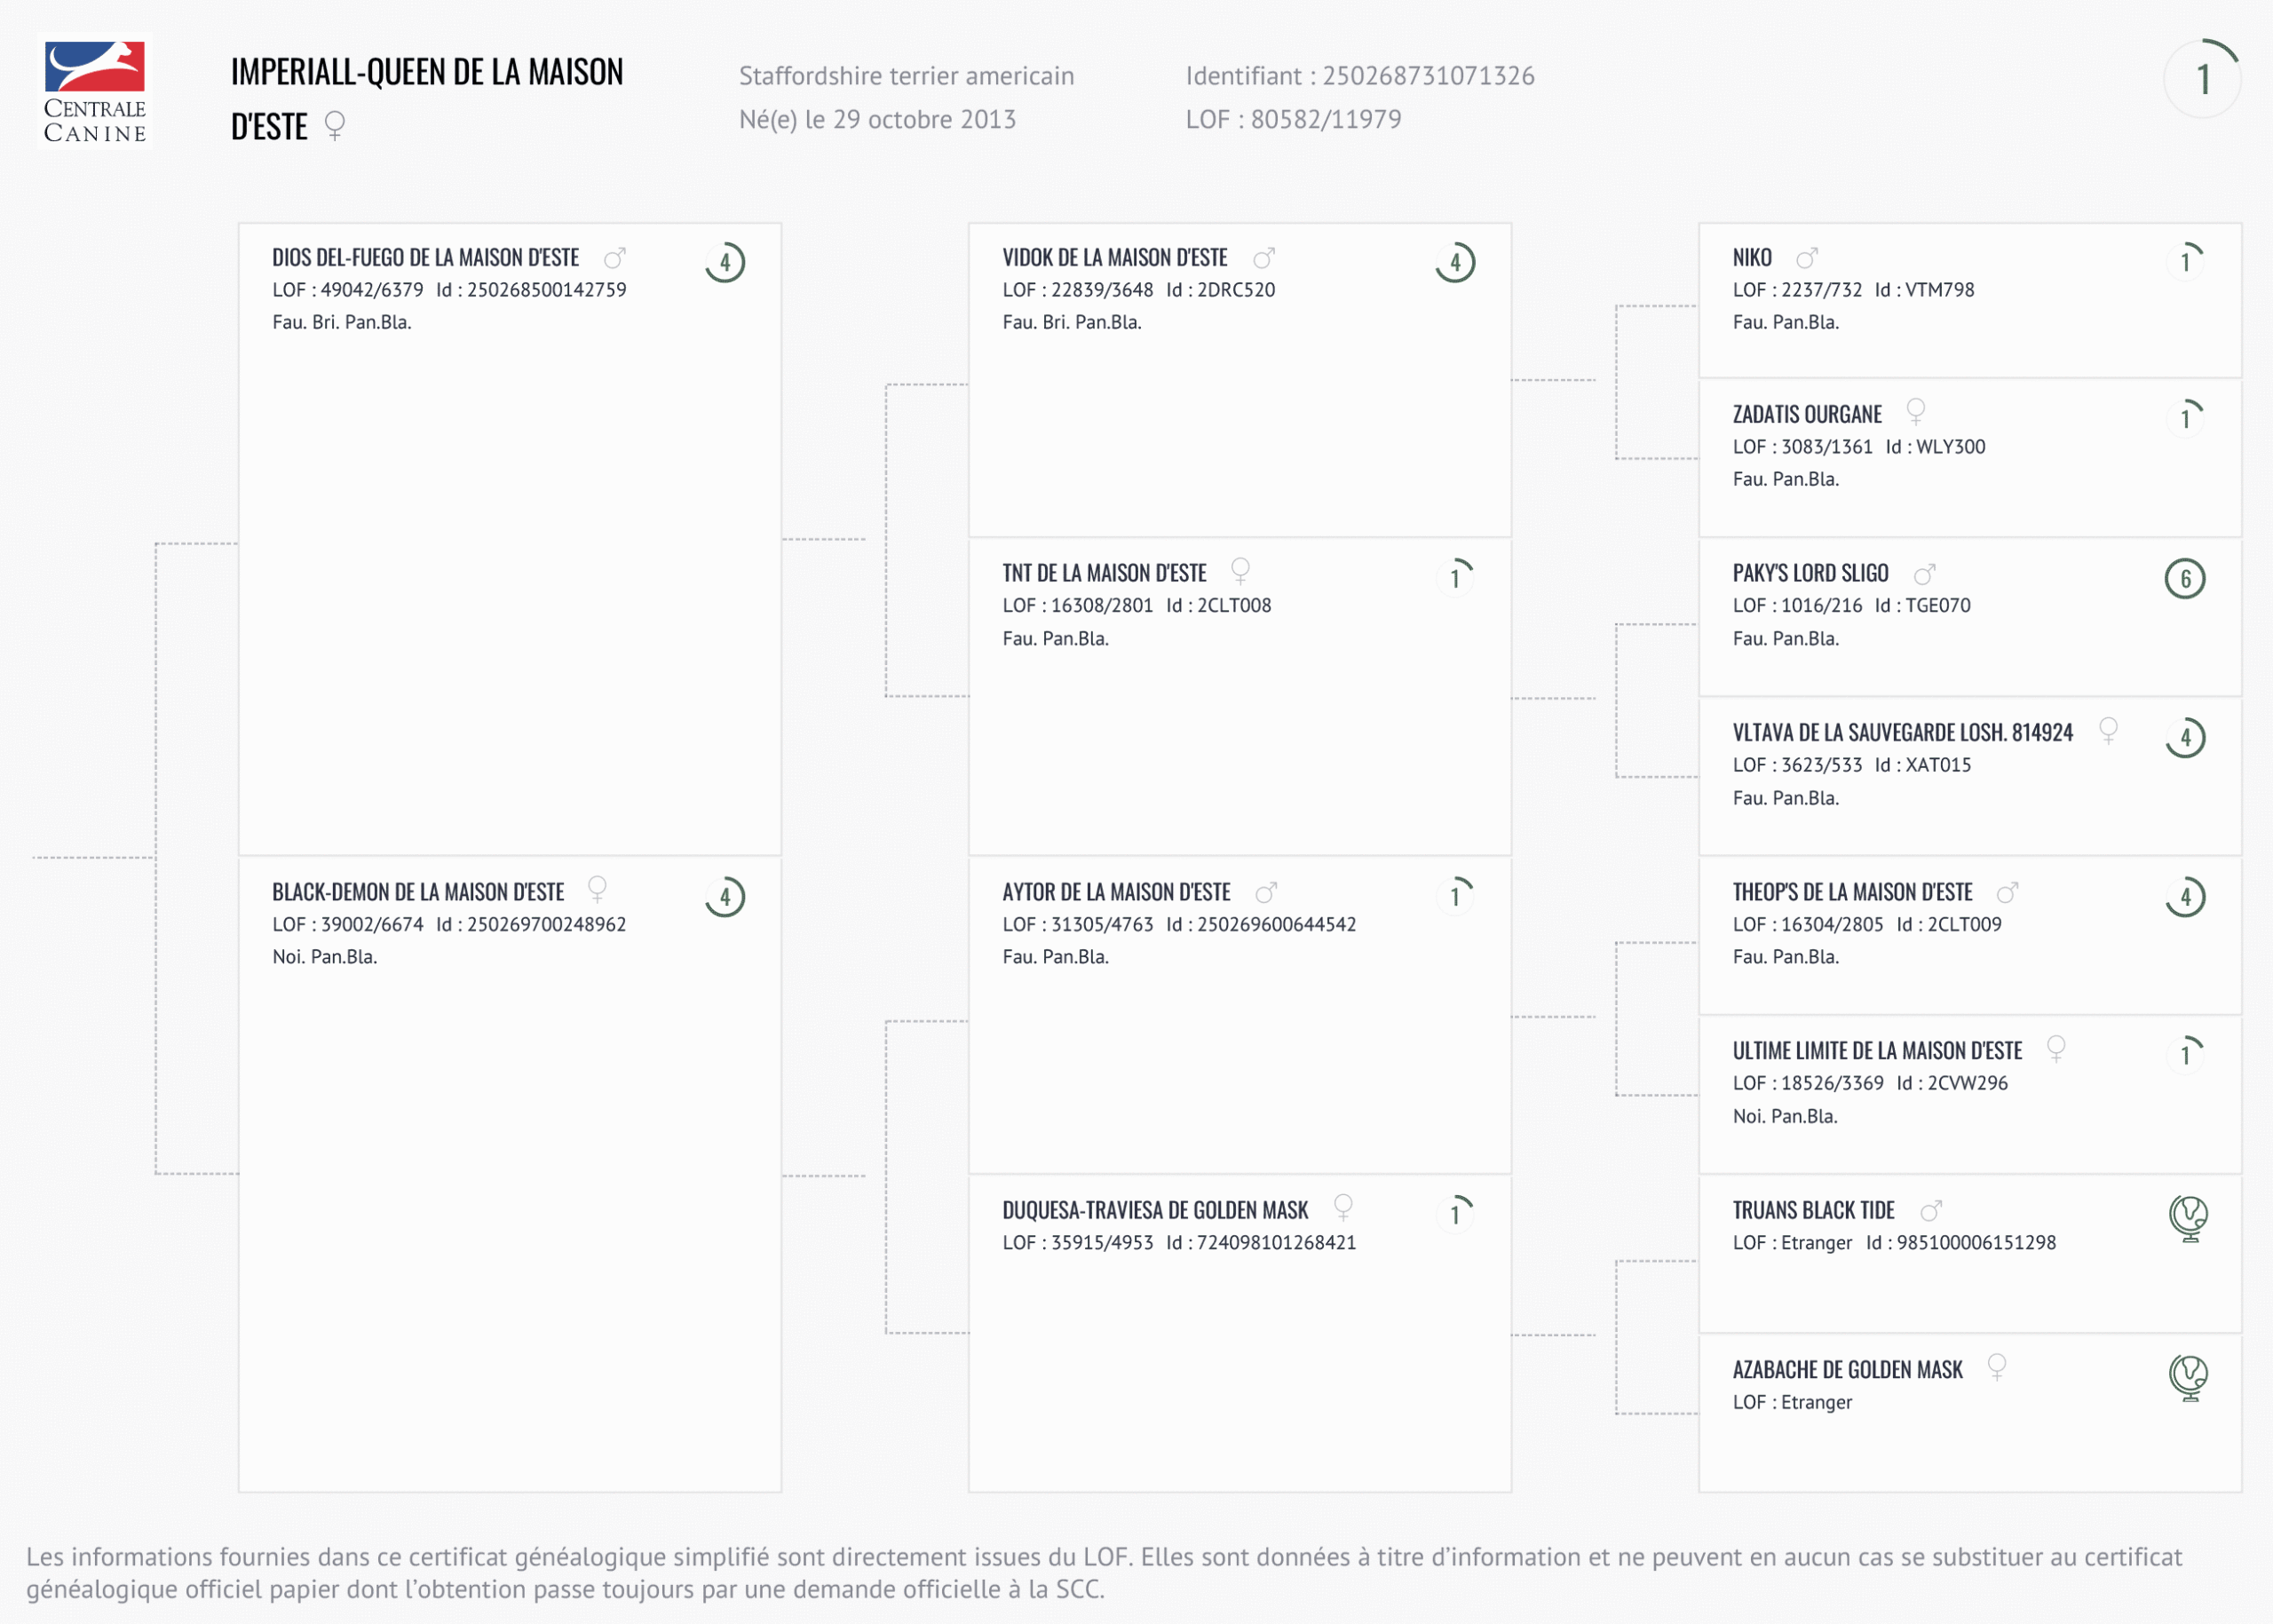
Task: Click the female symbol beside the IMPERIALL-QUEEN title
Action: [x=335, y=126]
